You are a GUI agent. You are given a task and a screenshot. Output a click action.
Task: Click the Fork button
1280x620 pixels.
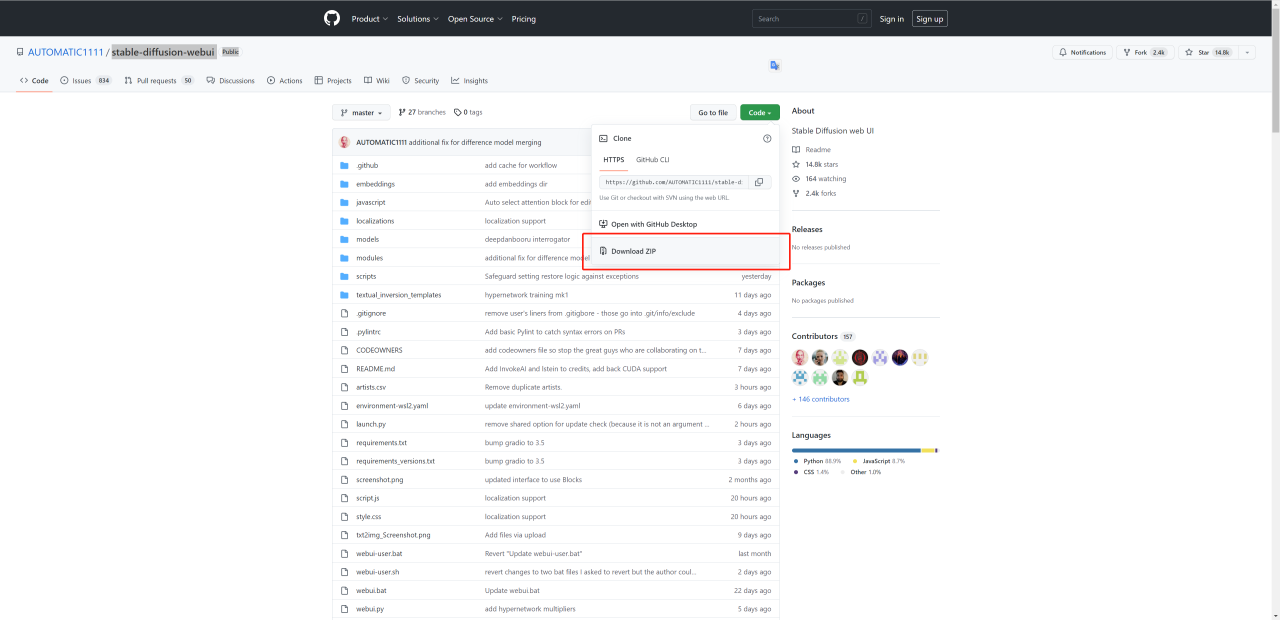[1145, 52]
